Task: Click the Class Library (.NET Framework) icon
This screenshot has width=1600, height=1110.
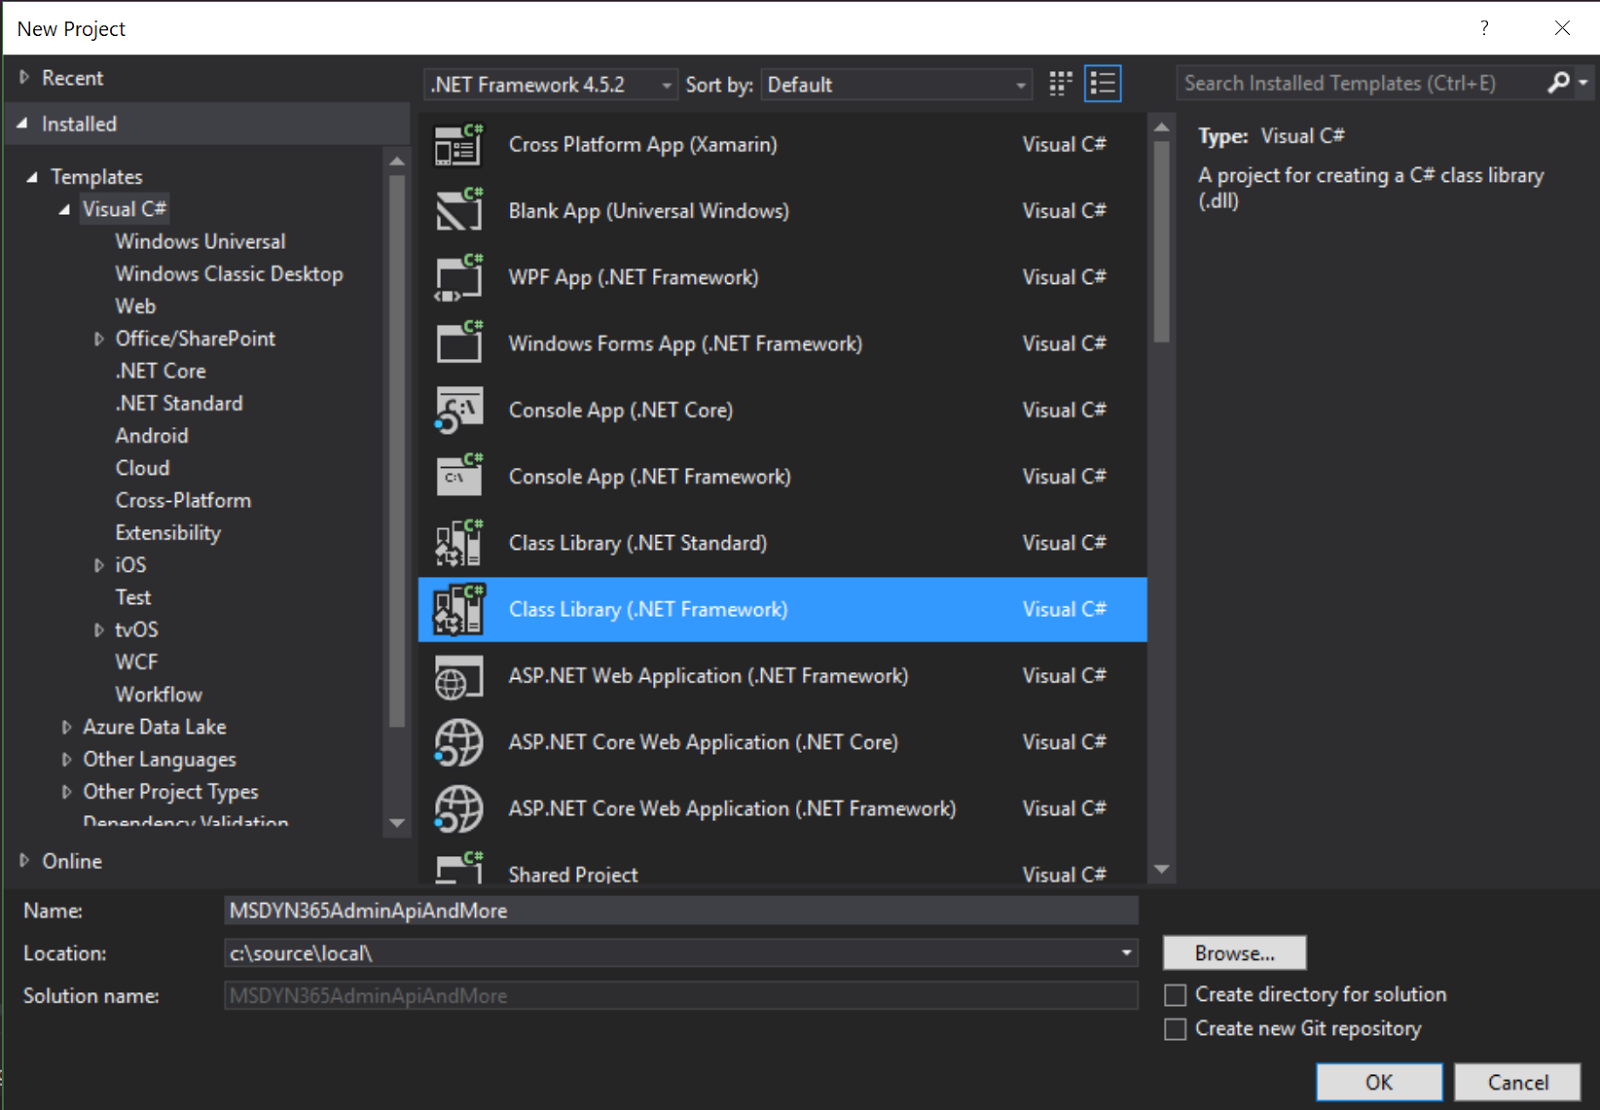Action: pos(459,609)
